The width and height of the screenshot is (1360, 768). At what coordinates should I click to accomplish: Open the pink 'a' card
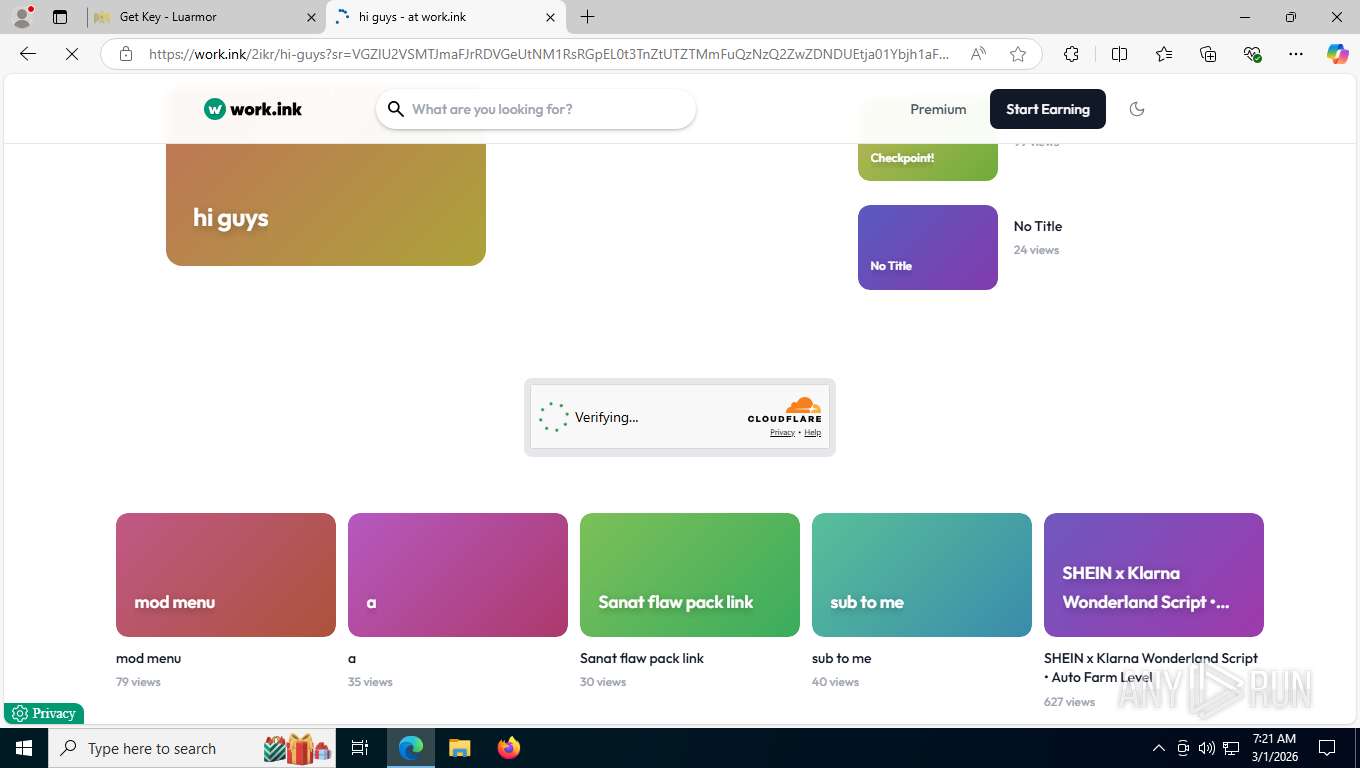(458, 575)
